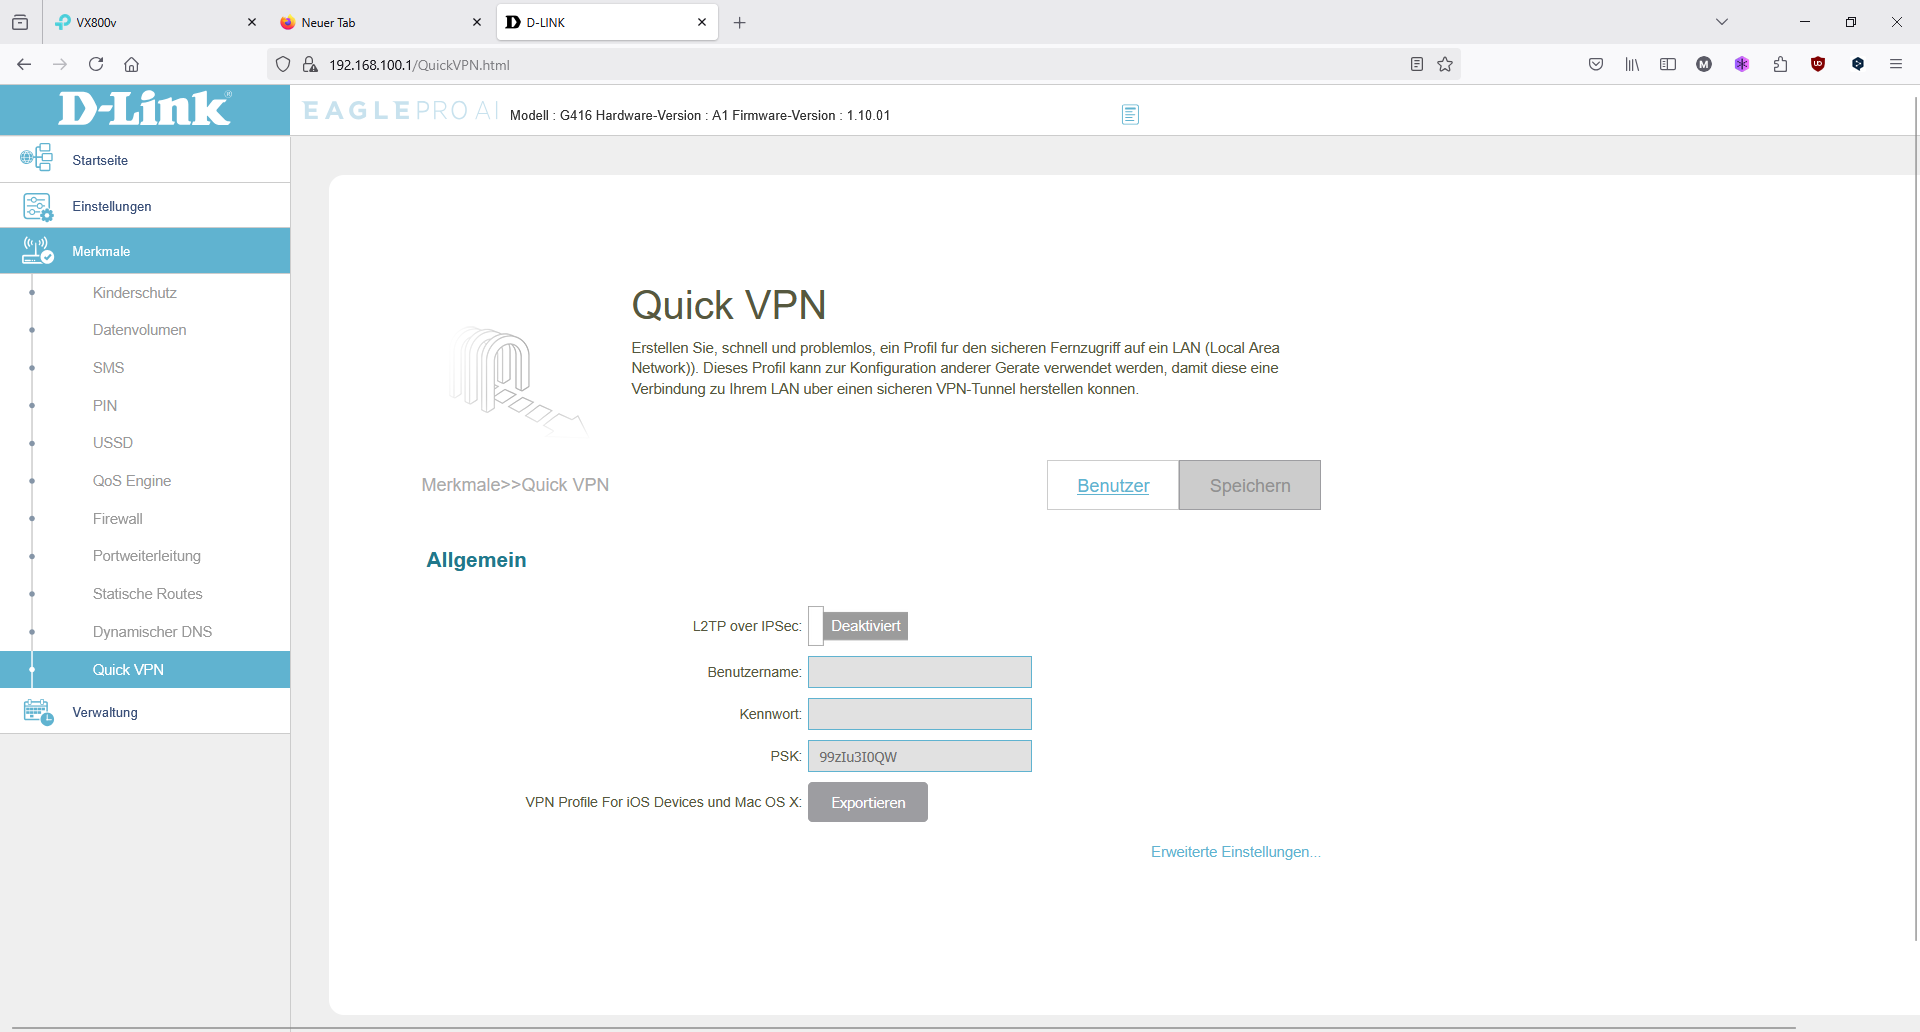Click the purple extension icon
Screen dimensions: 1920x1032
click(1742, 64)
